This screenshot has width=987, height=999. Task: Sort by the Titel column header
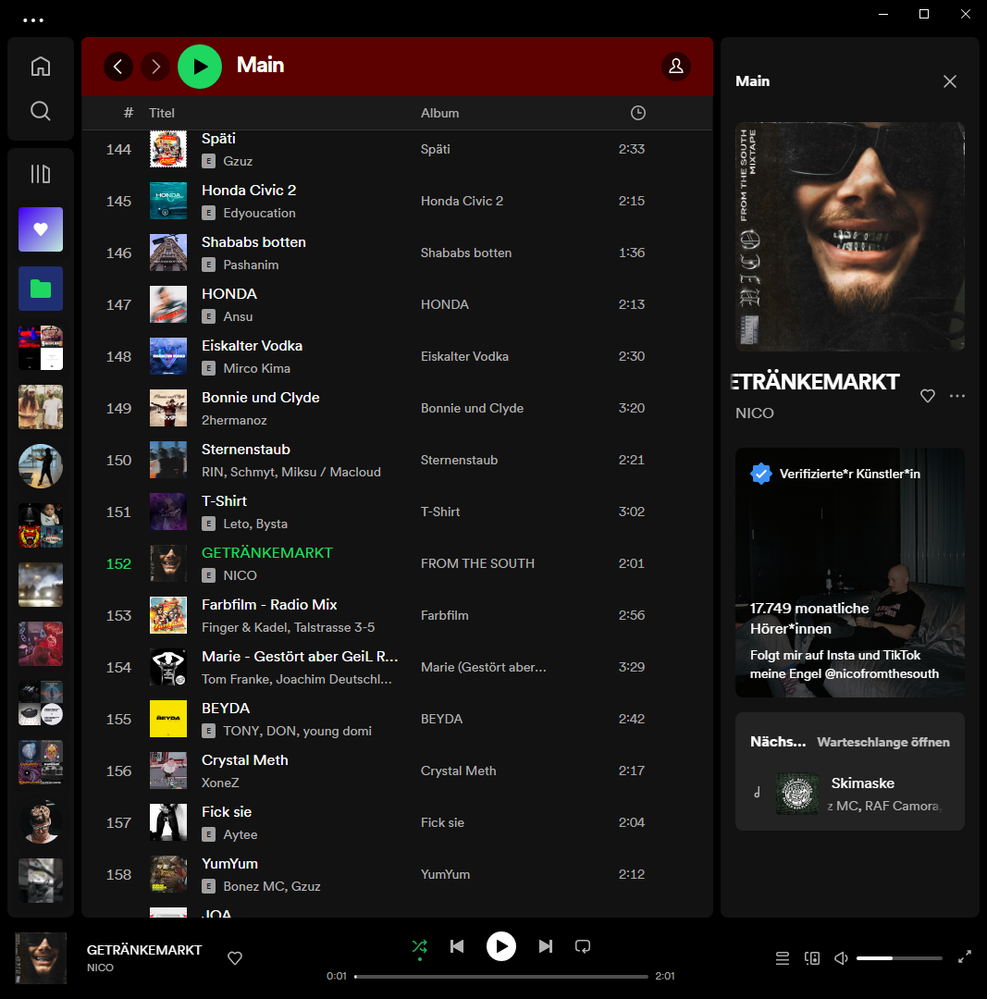coord(162,113)
